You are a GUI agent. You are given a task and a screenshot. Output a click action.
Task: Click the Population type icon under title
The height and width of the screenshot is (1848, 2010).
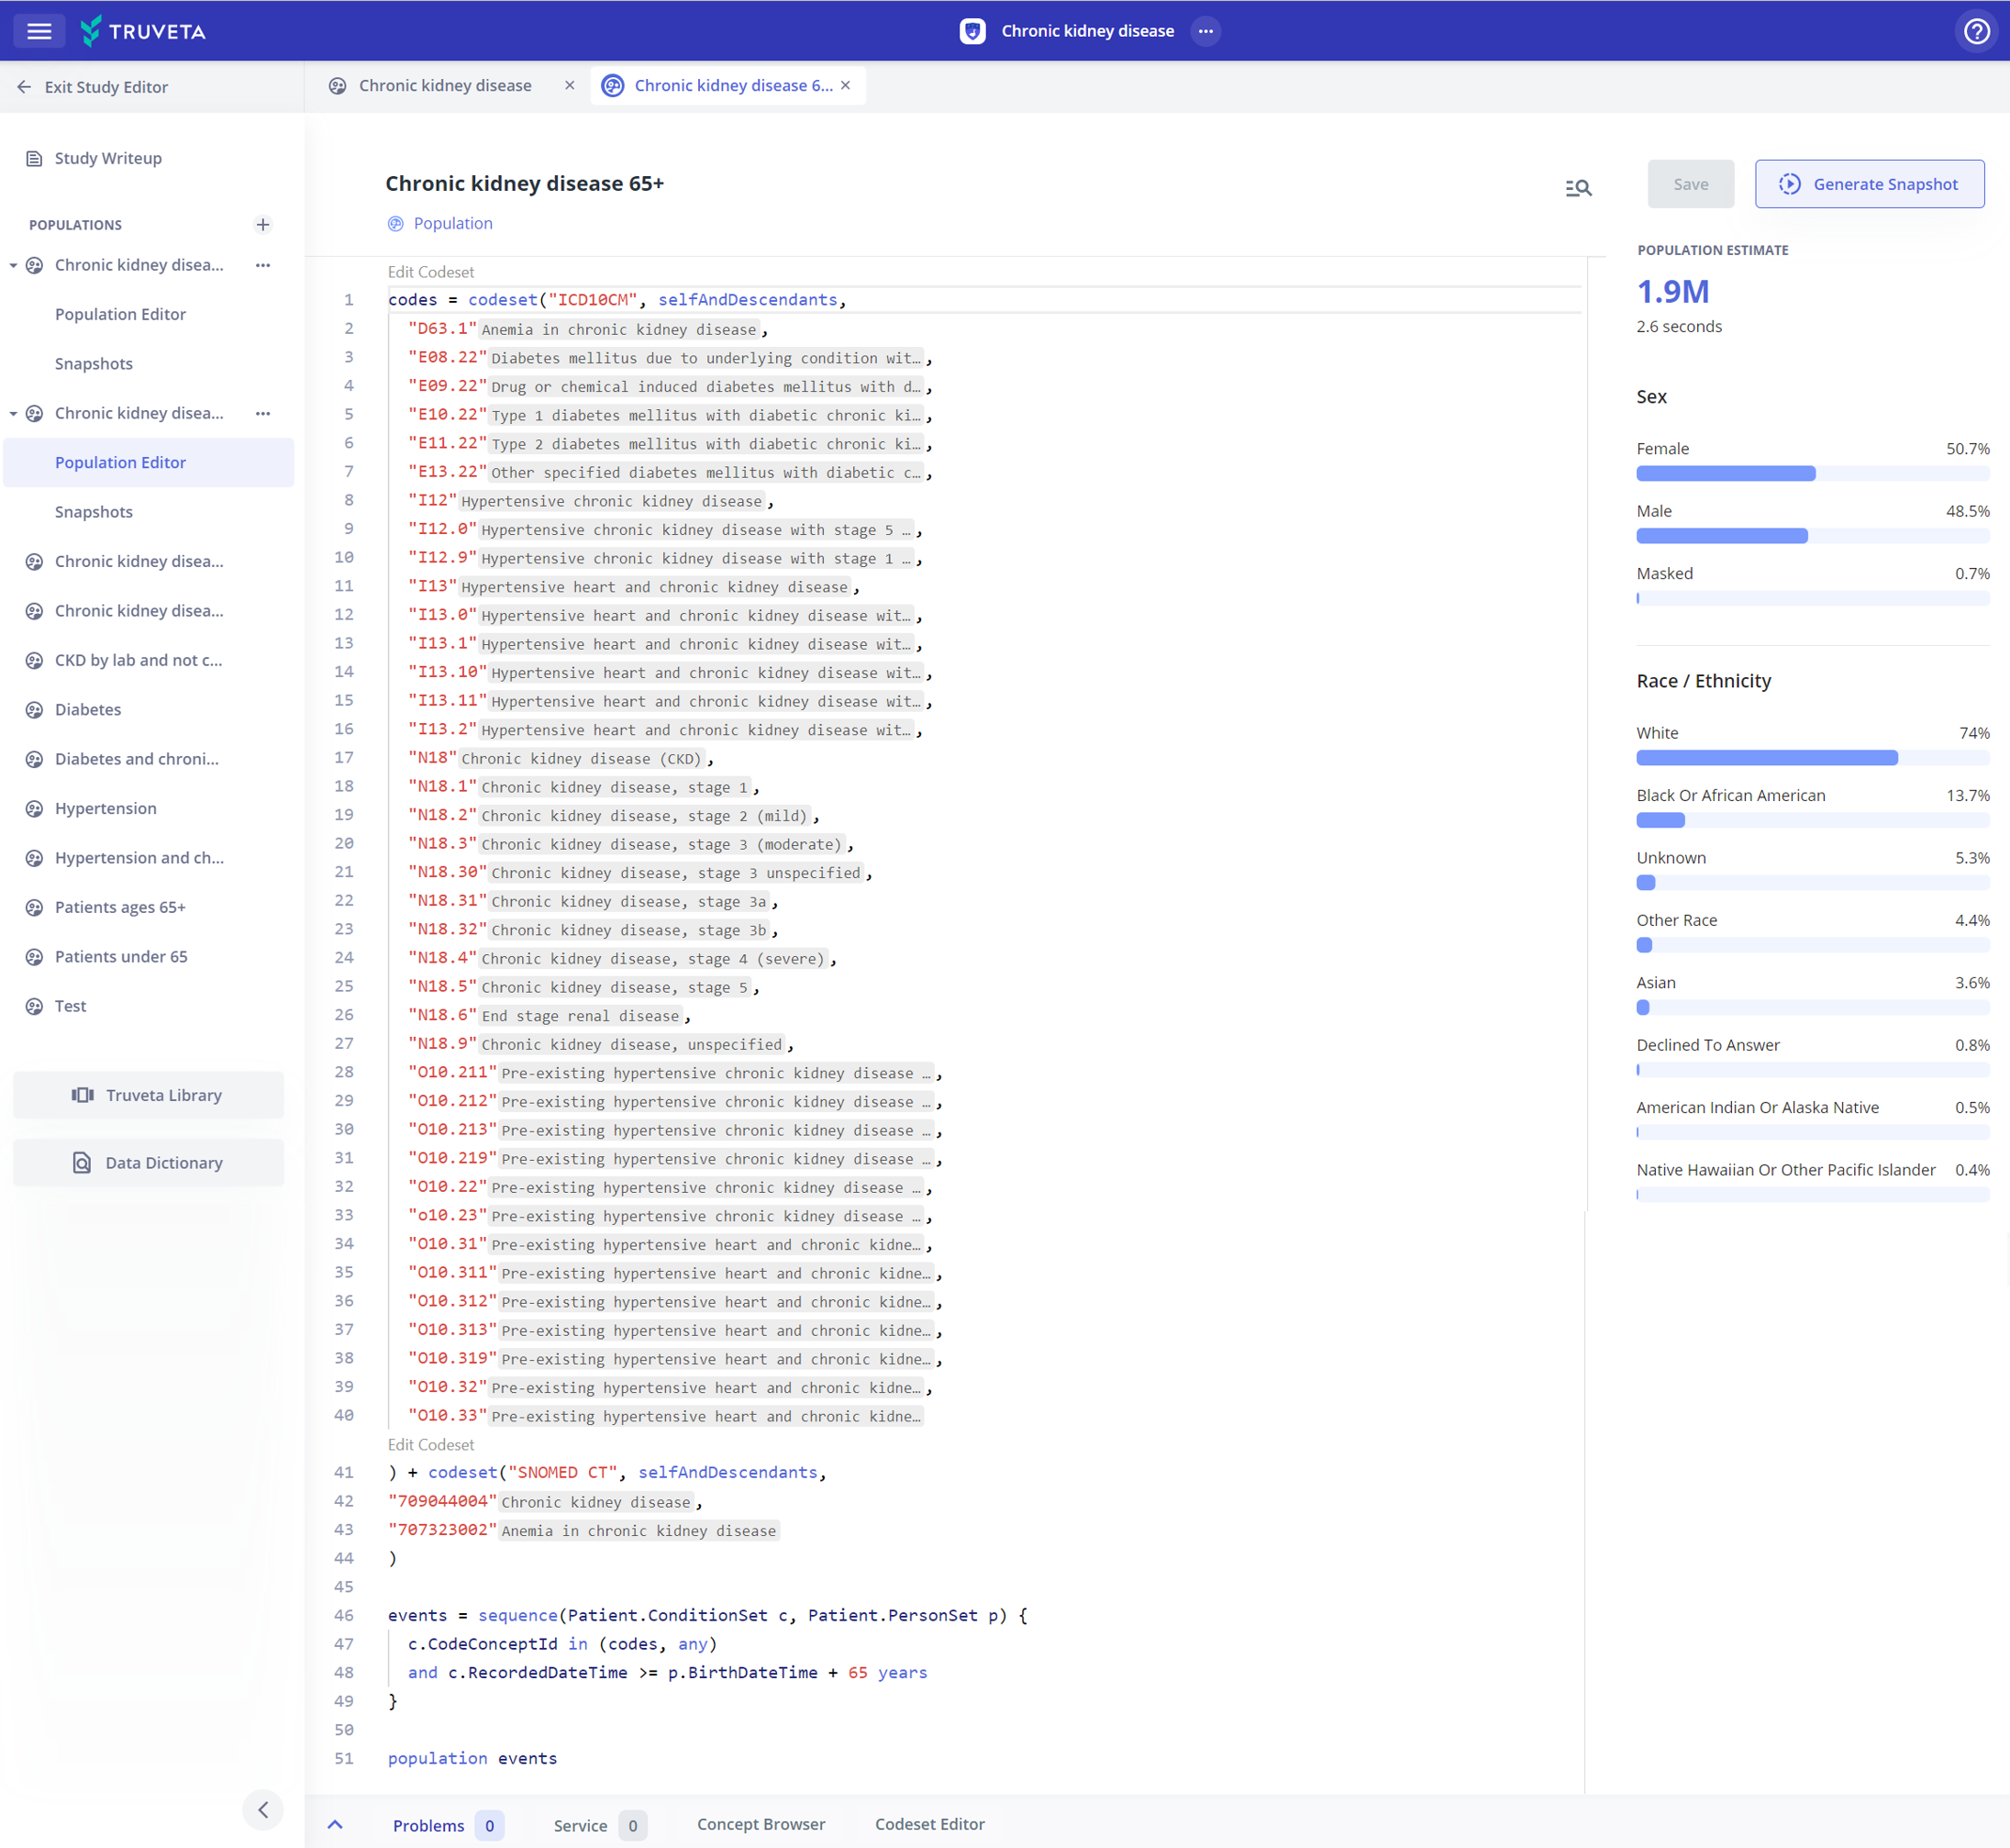(x=396, y=224)
